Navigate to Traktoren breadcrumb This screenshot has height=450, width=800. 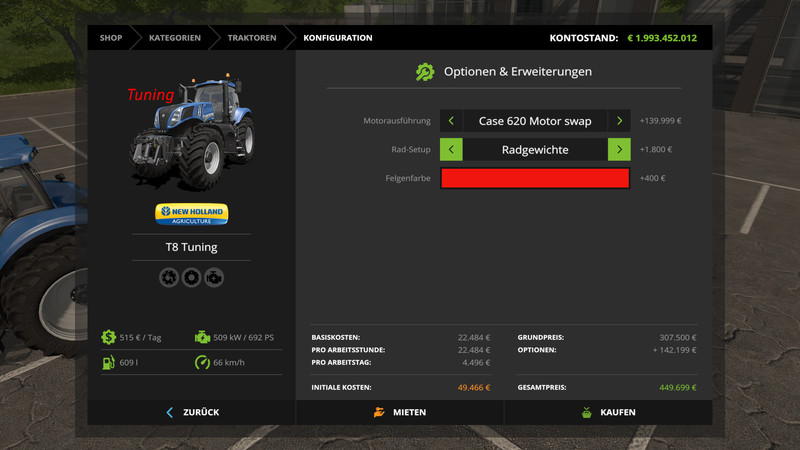coord(252,38)
